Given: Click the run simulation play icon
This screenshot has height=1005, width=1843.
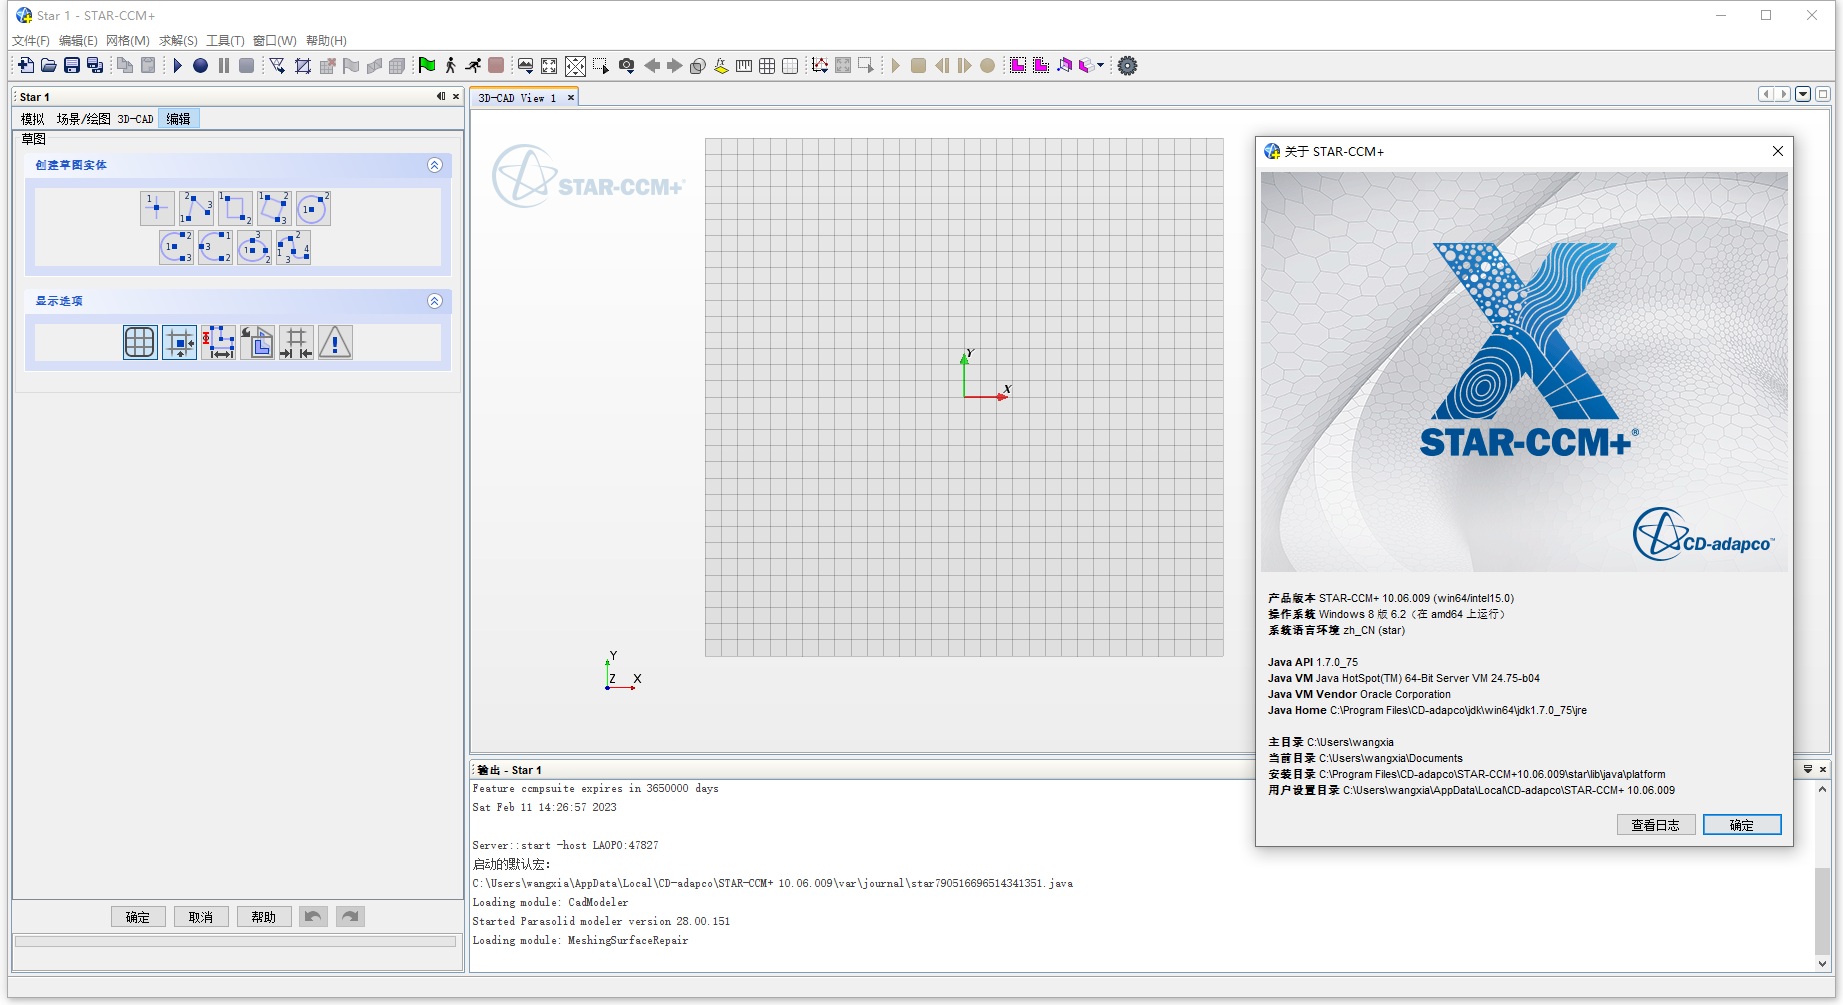Looking at the screenshot, I should click(x=177, y=66).
